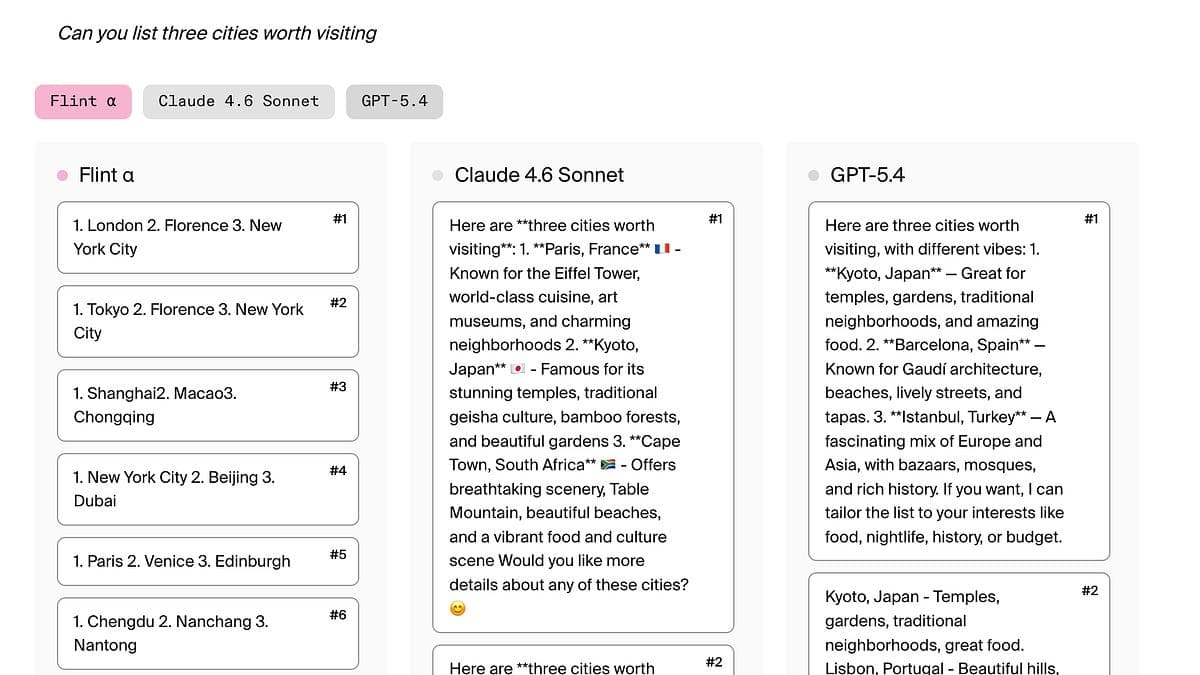This screenshot has height=675, width=1200.
Task: Open Claude's first response about Paris, France
Action: pyautogui.click(x=583, y=417)
